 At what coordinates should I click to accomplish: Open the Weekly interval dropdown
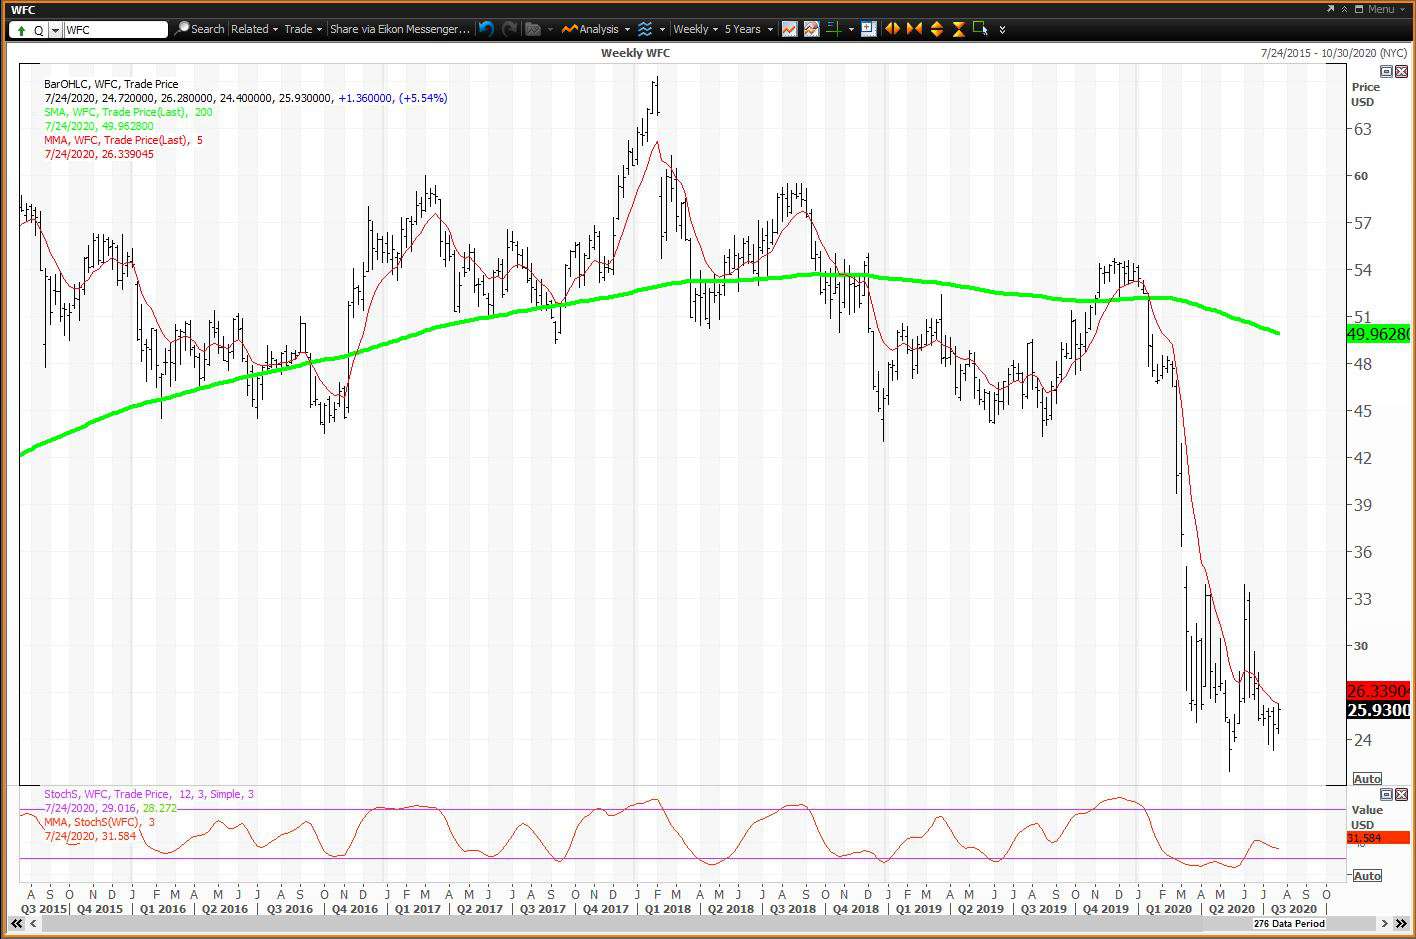pyautogui.click(x=696, y=29)
